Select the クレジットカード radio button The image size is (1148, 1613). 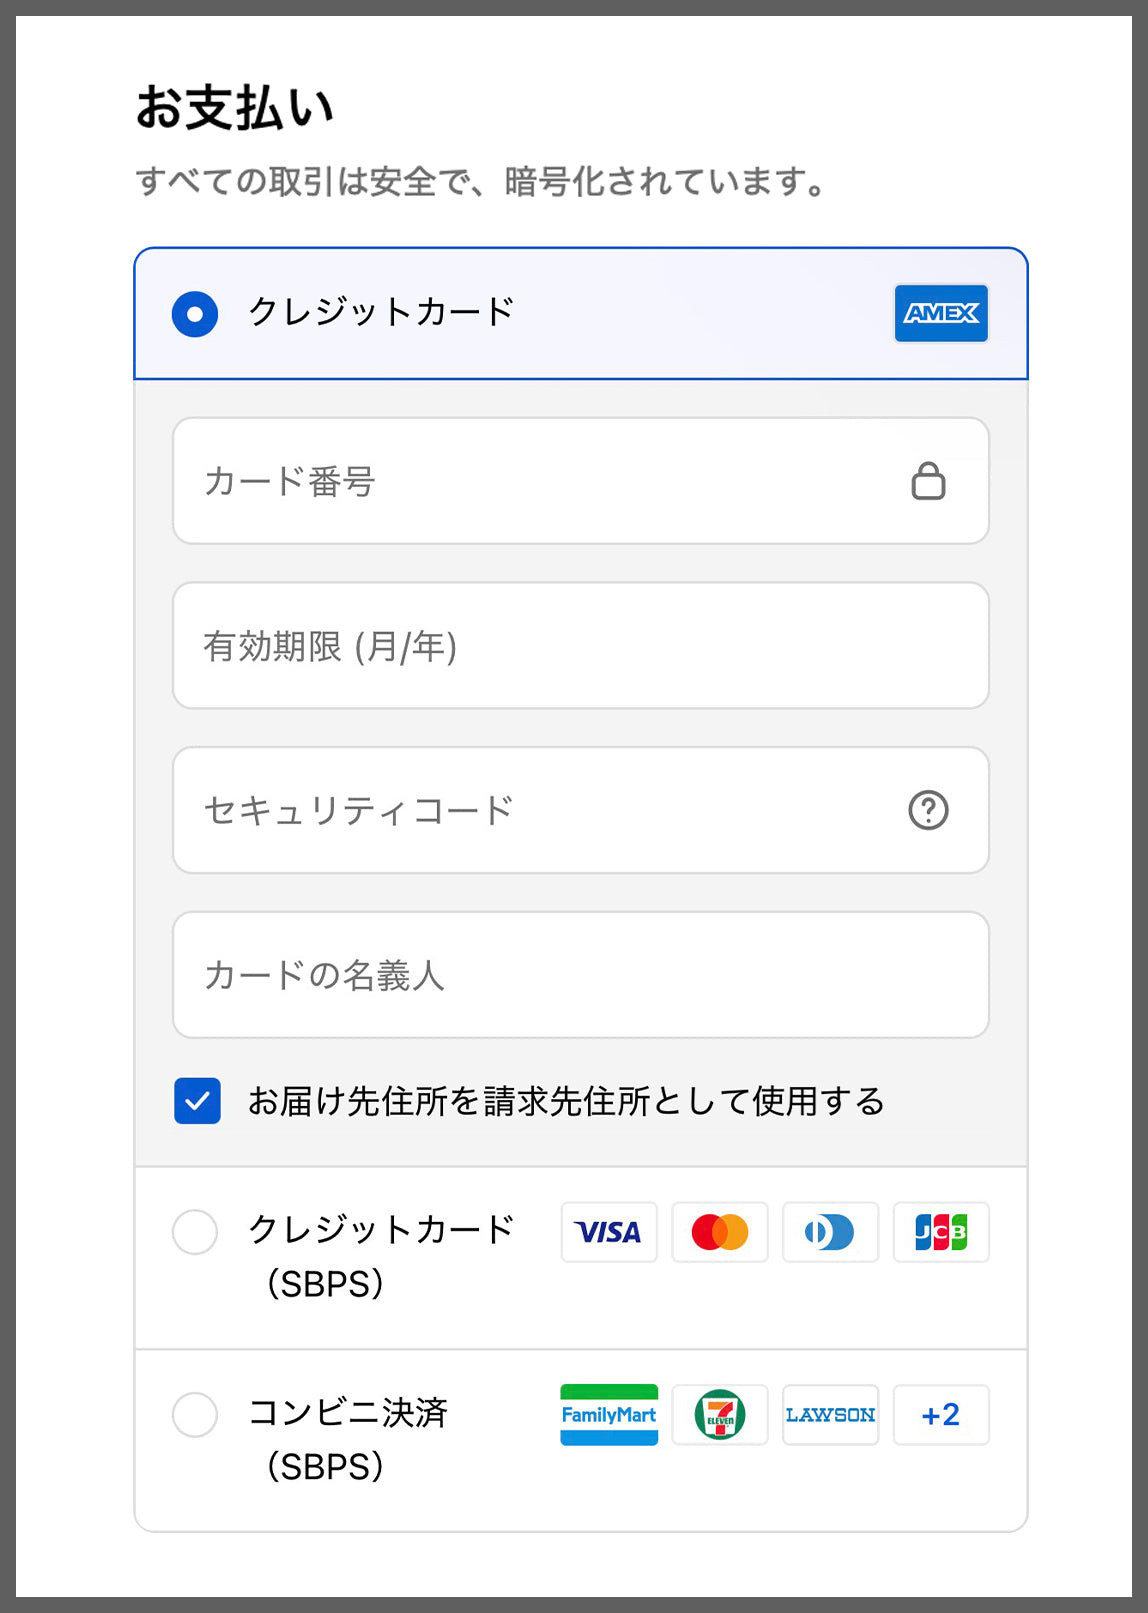[x=195, y=314]
